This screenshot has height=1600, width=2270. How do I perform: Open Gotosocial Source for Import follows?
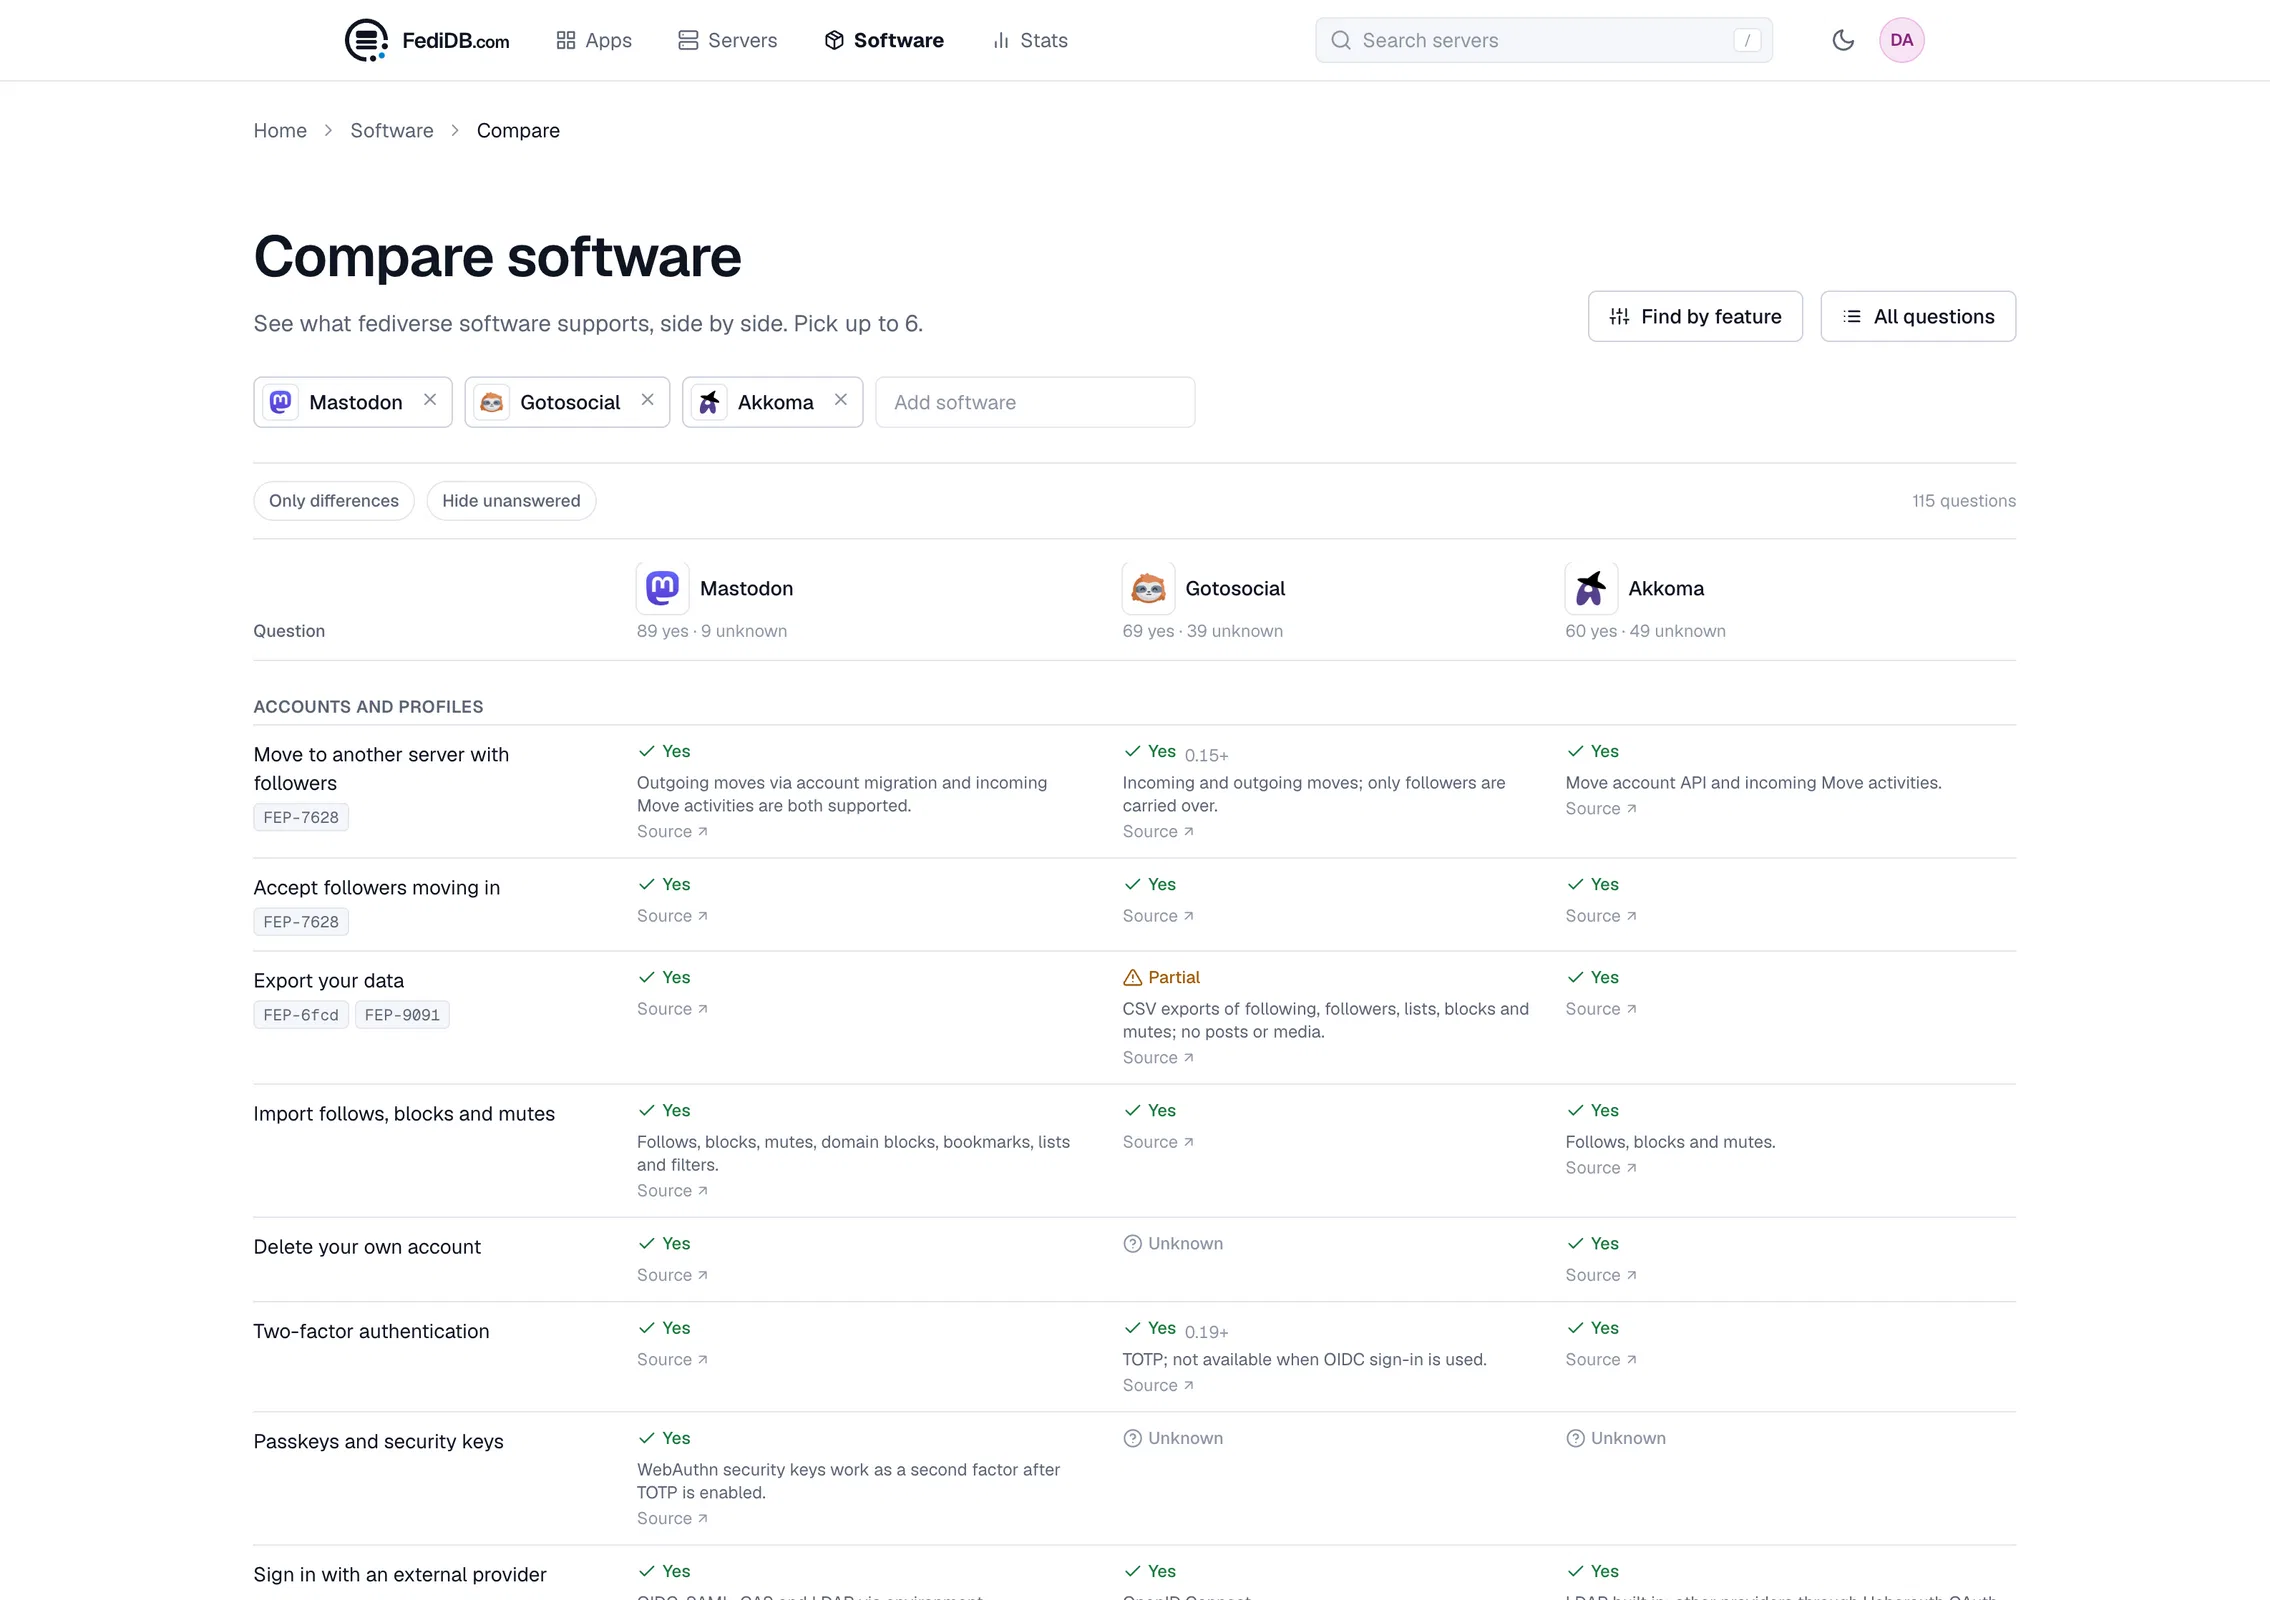click(1158, 1141)
